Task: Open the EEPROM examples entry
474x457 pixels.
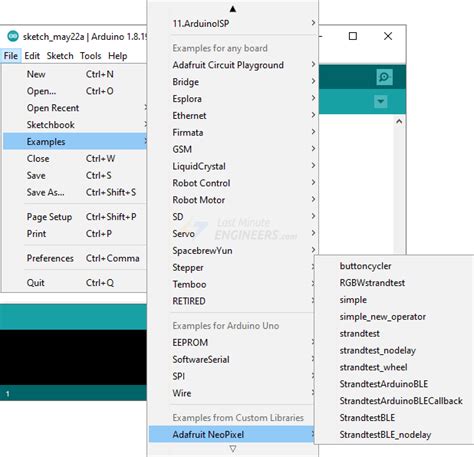Action: pos(232,342)
